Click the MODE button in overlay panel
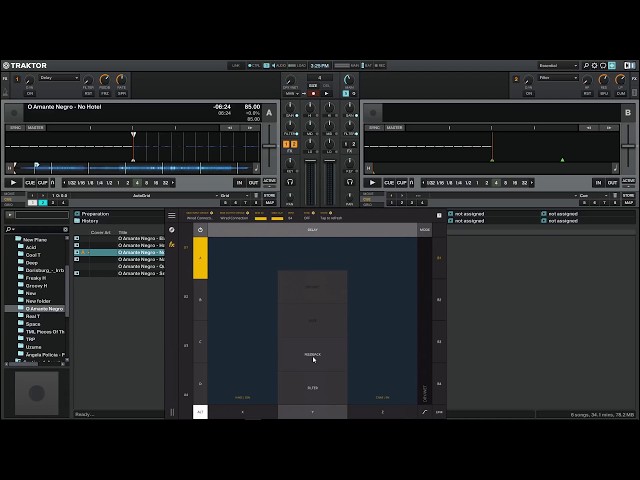The image size is (640, 480). [425, 230]
